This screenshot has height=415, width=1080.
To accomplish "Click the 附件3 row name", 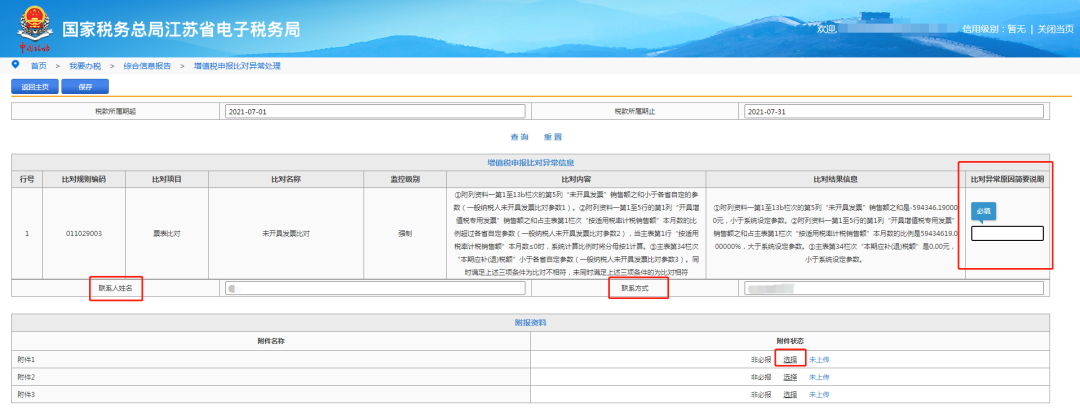I will coord(26,395).
